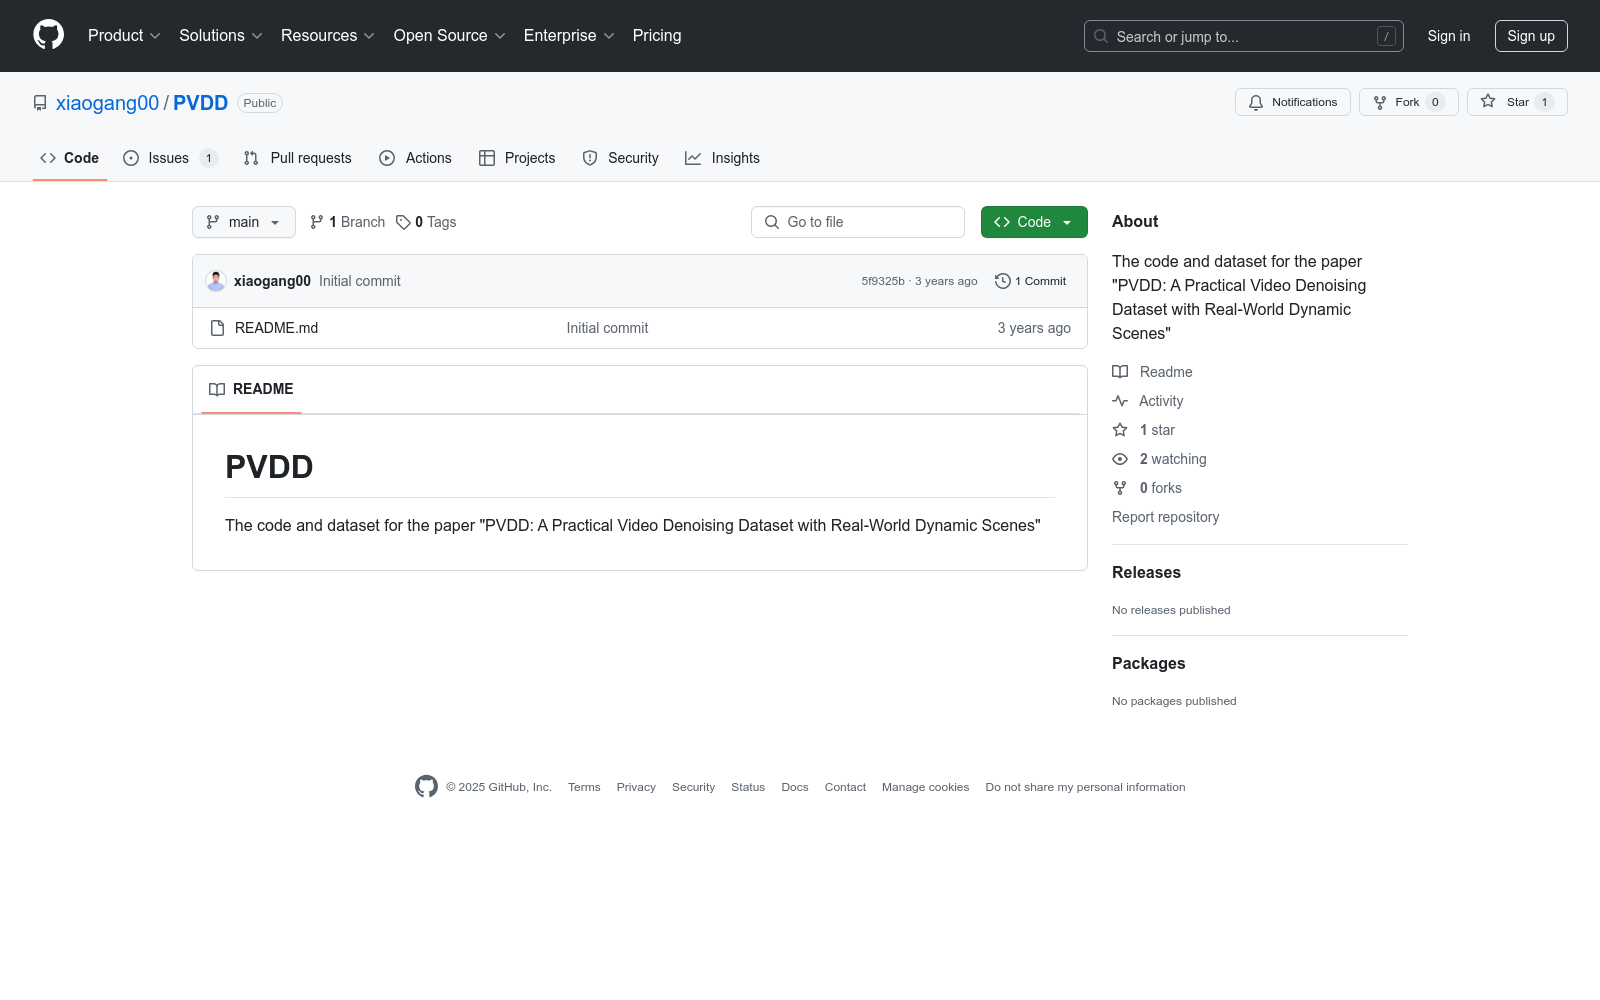
Task: Star the PVDD repository
Action: (x=1517, y=102)
